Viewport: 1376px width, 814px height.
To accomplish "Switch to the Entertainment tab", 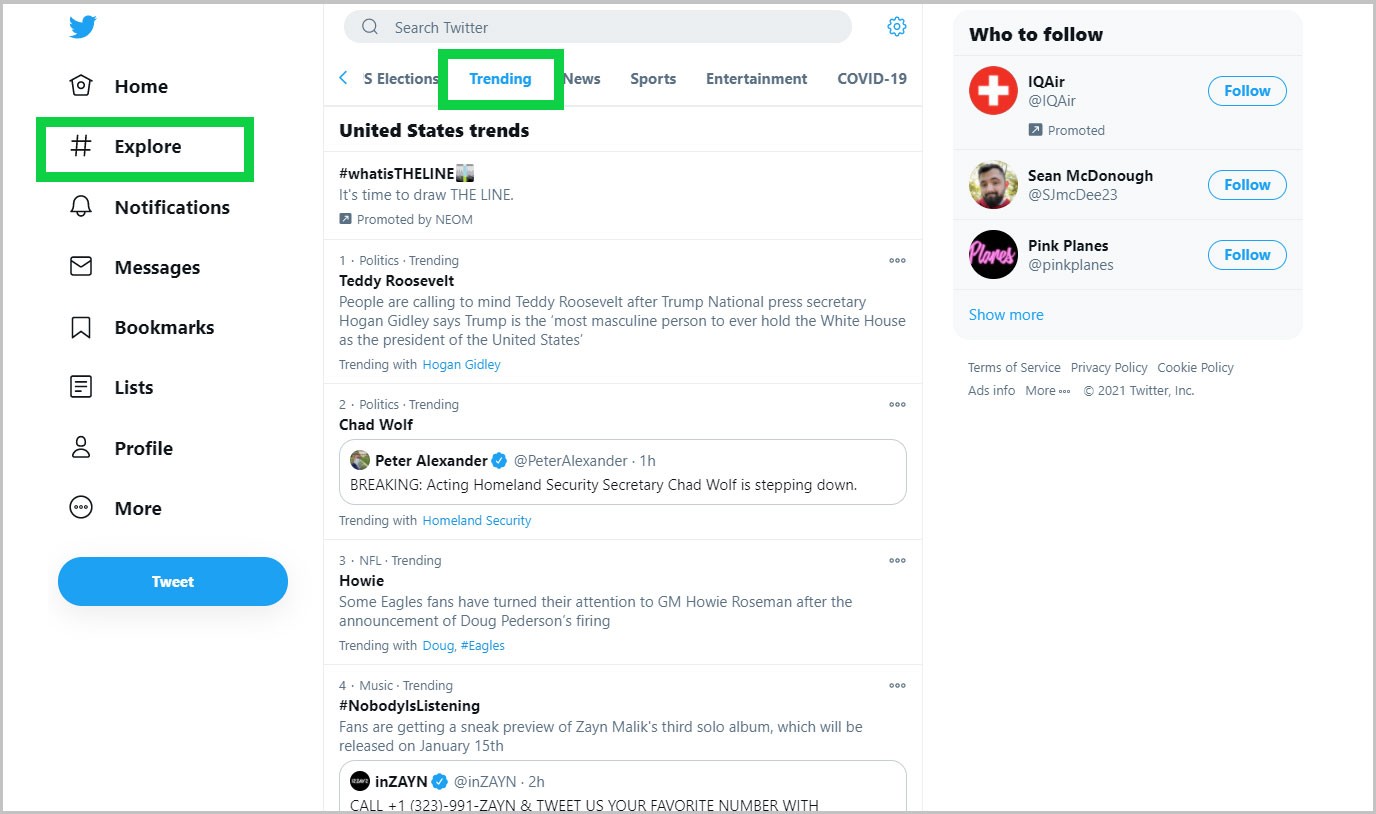I will (756, 79).
